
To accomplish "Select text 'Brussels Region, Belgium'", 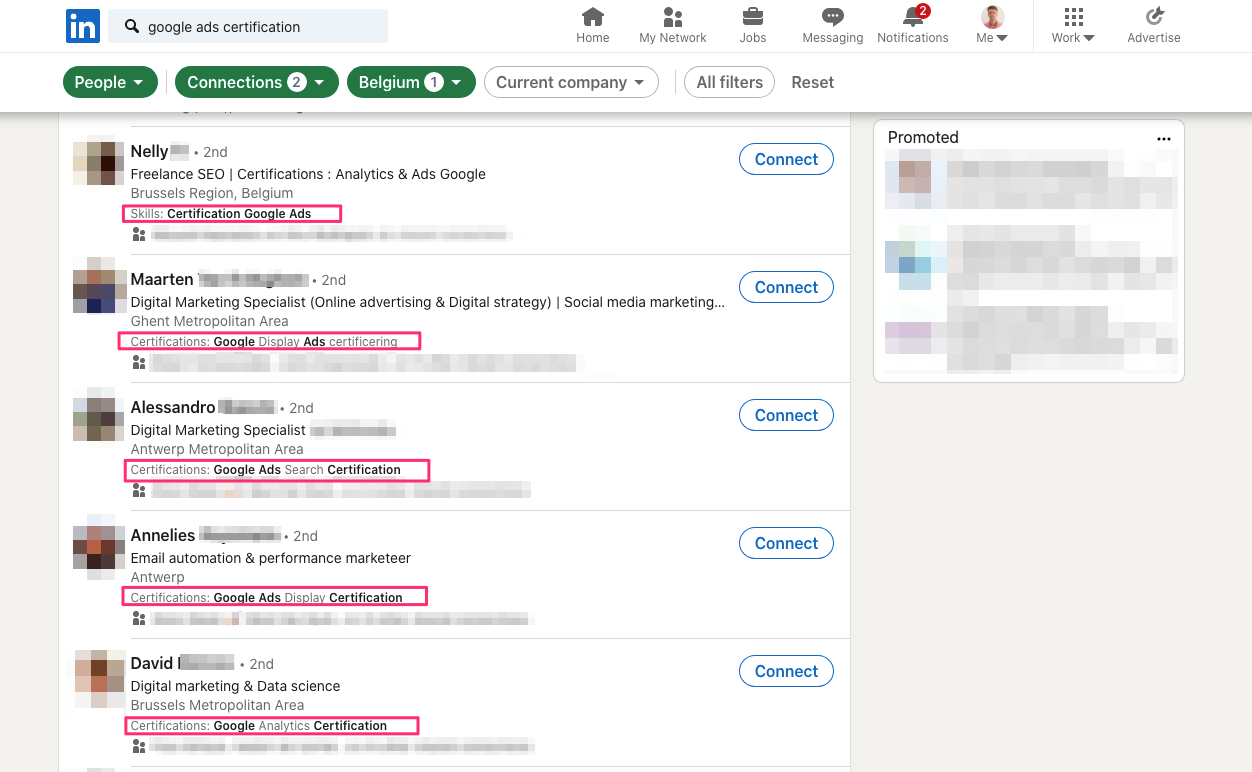I will click(212, 193).
